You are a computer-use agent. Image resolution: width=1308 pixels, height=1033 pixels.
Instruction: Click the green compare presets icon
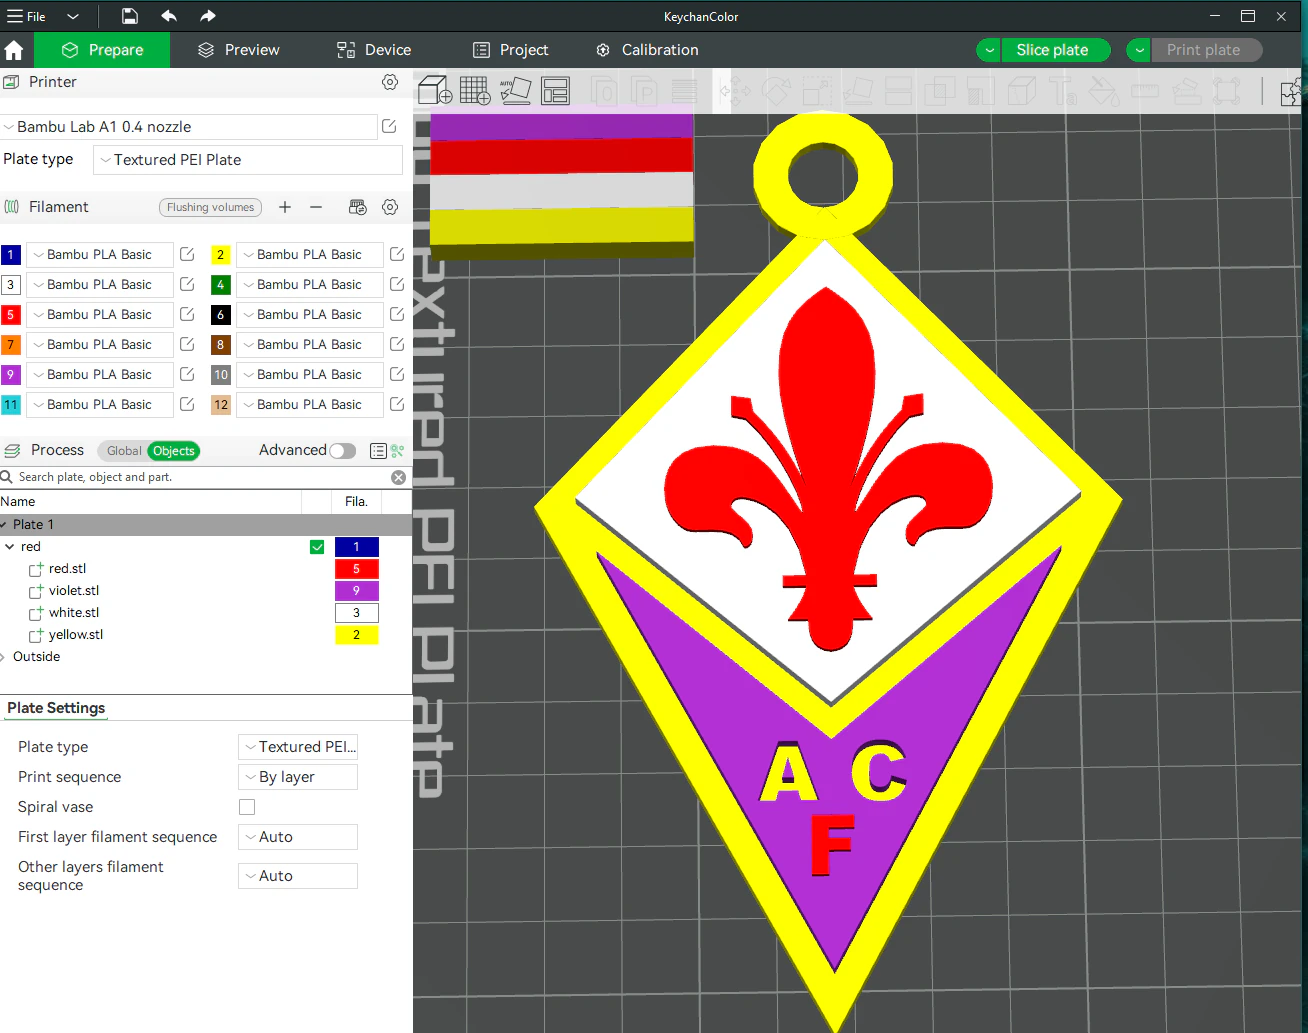coord(398,451)
